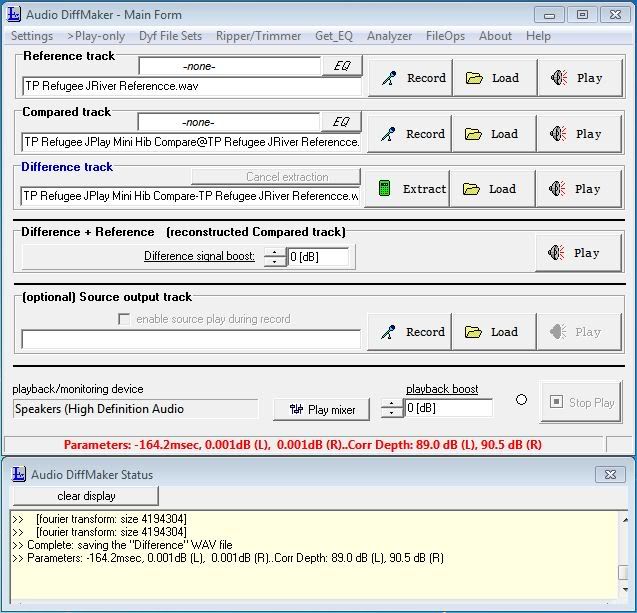
Task: Open the Dyf File Sets menu
Action: [170, 36]
